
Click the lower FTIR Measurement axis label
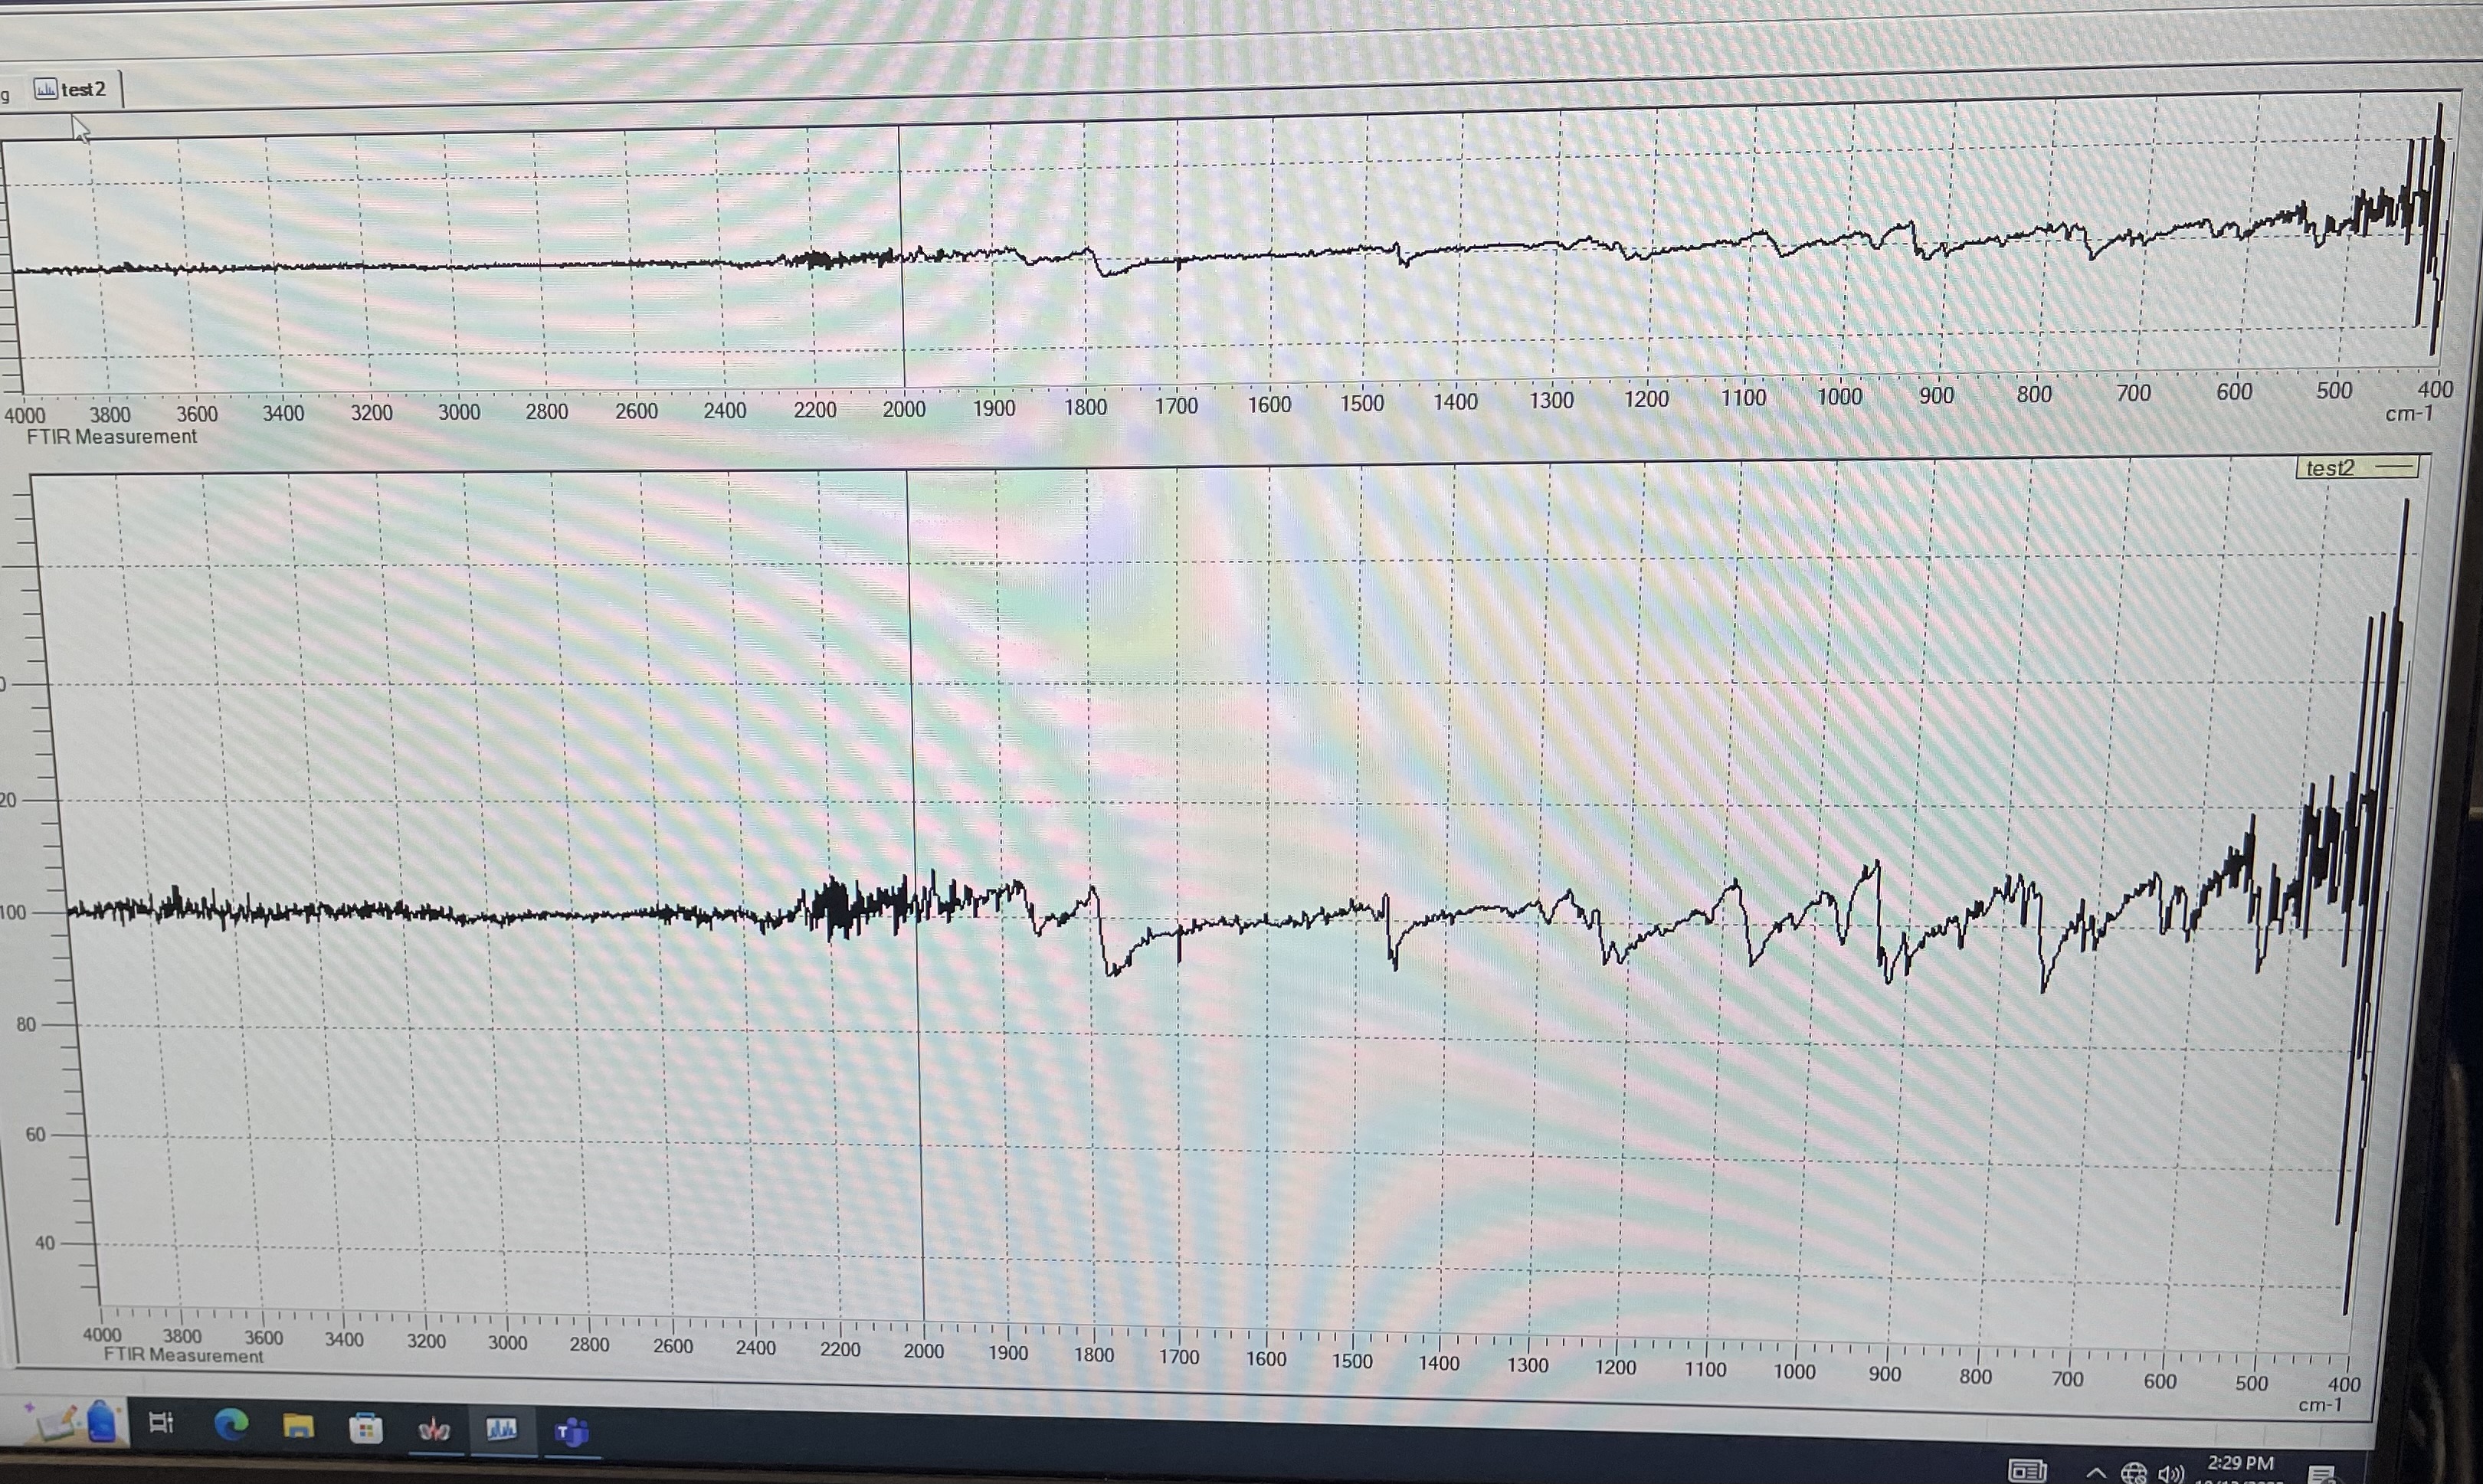(183, 1356)
